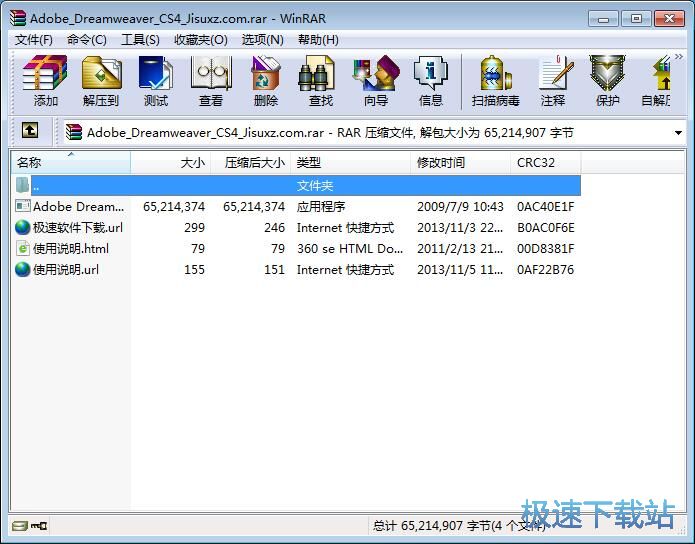Sort by CRC32 column header
Screen dimensions: 695x544
(546, 162)
